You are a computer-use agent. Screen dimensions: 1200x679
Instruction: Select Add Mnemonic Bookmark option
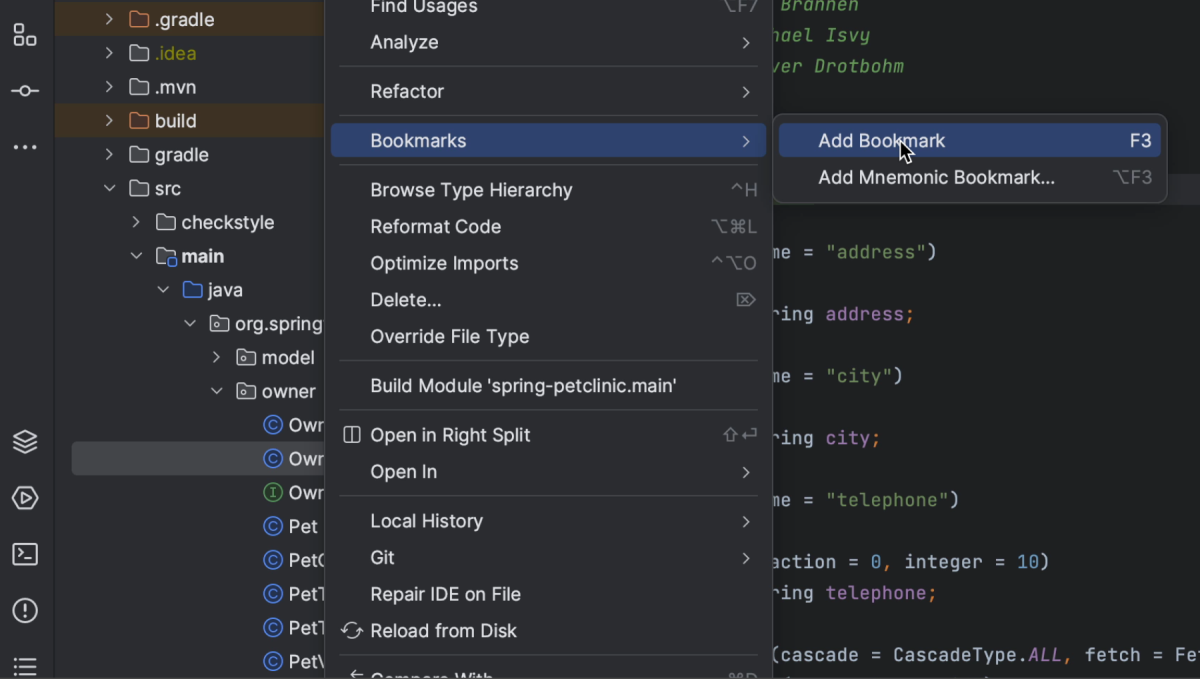(936, 177)
